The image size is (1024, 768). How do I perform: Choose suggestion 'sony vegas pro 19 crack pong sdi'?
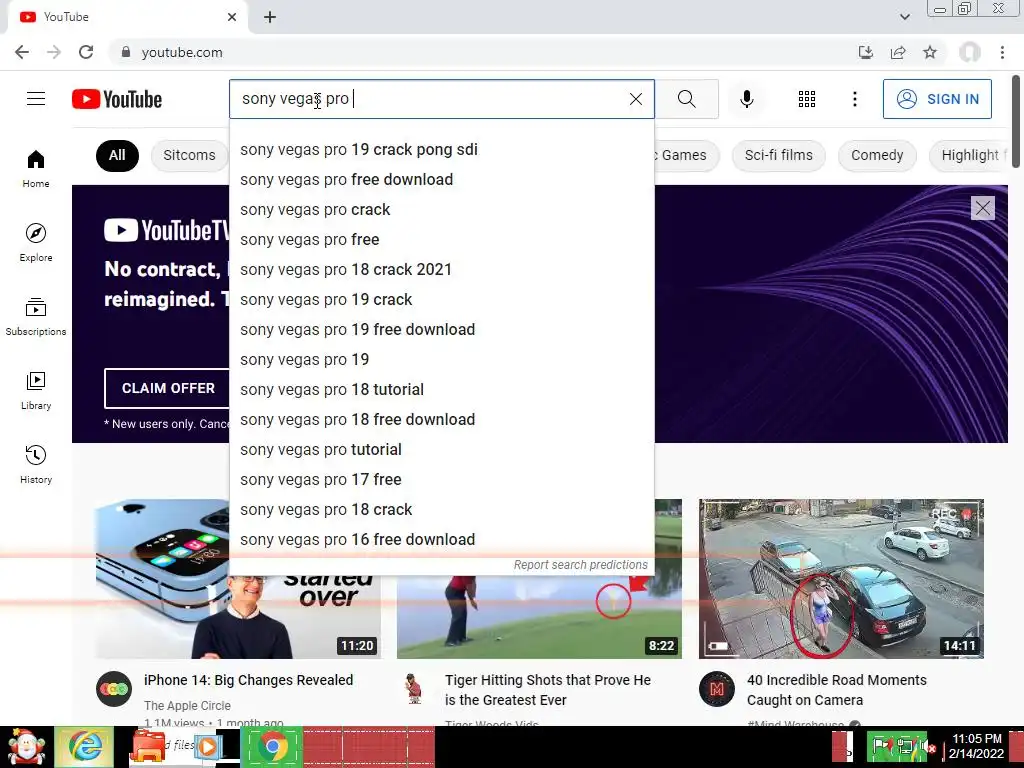click(441, 150)
